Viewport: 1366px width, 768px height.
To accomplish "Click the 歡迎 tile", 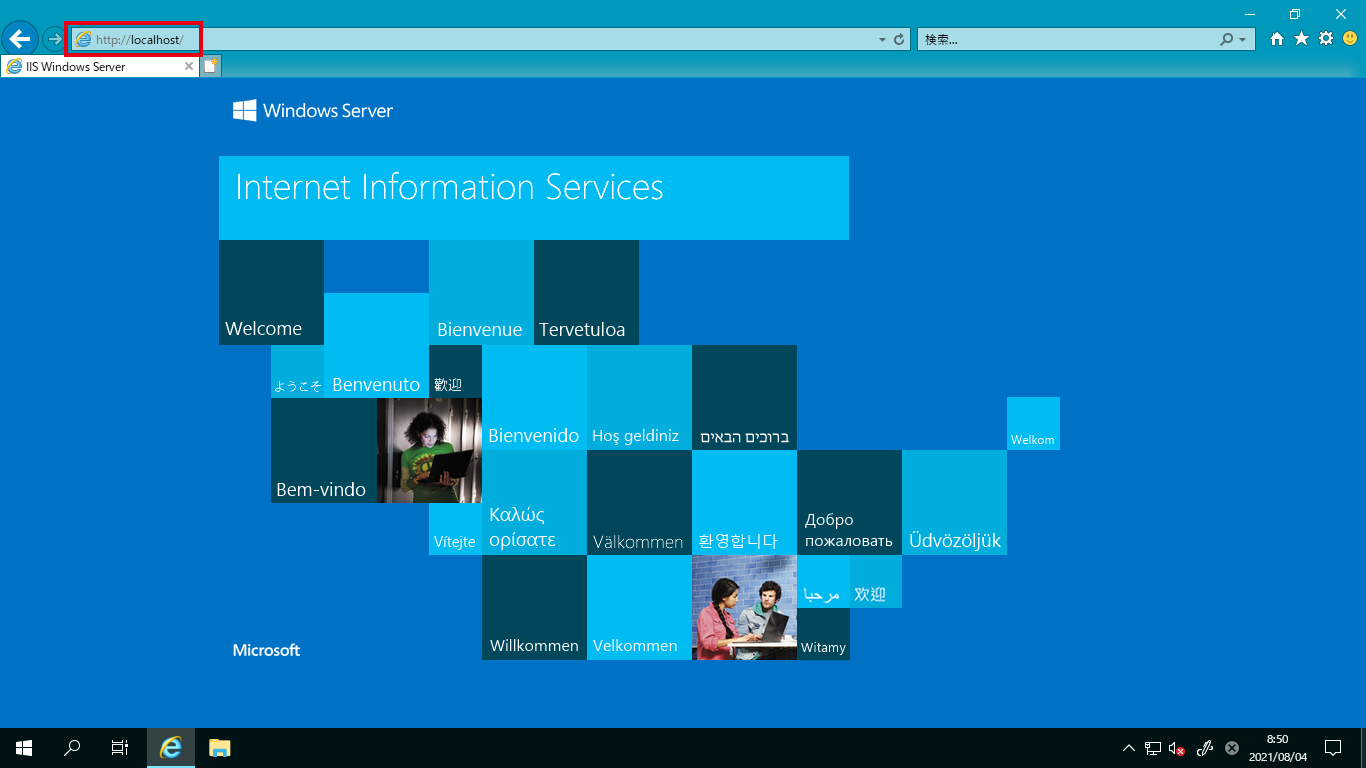I will [455, 371].
